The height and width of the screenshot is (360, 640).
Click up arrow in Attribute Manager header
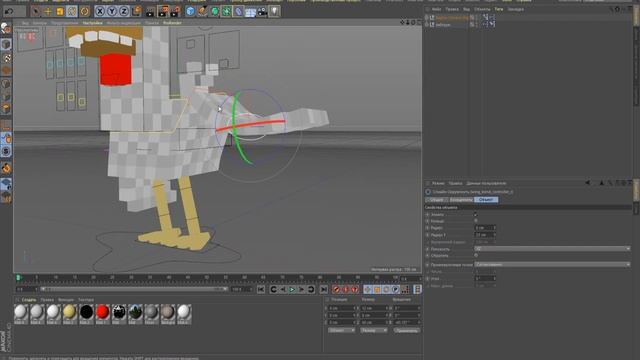(x=601, y=183)
